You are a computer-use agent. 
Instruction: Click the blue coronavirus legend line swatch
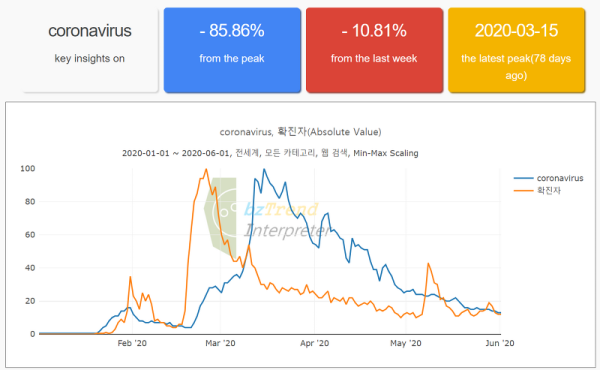(523, 178)
